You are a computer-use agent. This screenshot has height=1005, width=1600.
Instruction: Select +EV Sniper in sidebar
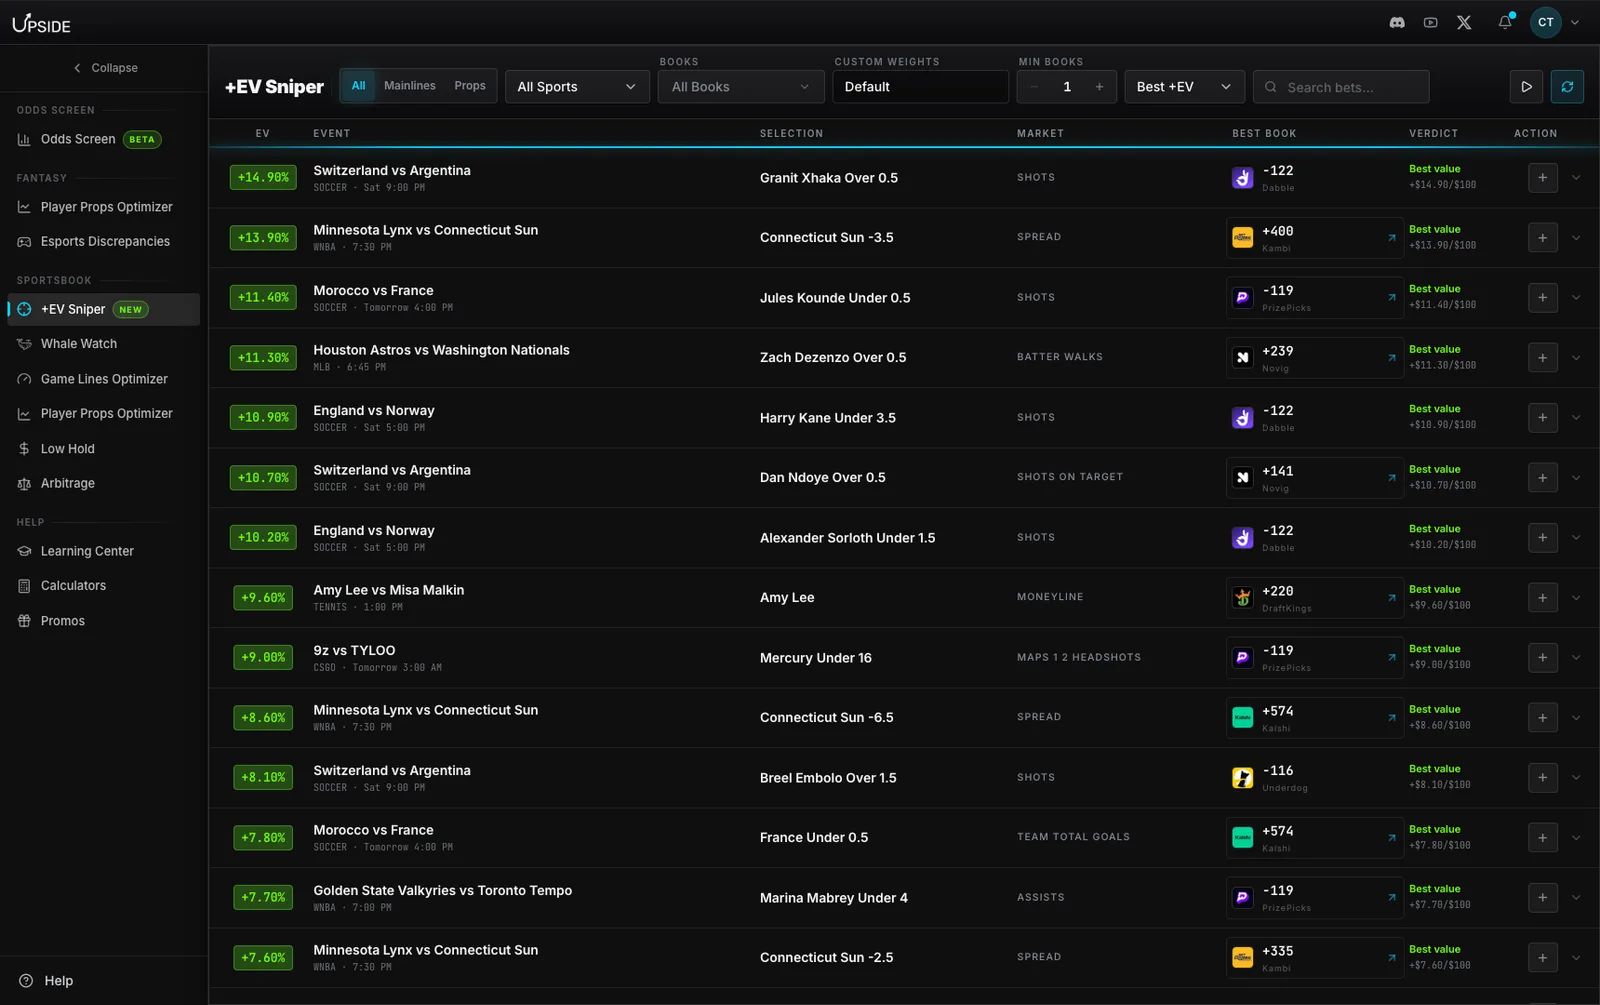pyautogui.click(x=103, y=309)
